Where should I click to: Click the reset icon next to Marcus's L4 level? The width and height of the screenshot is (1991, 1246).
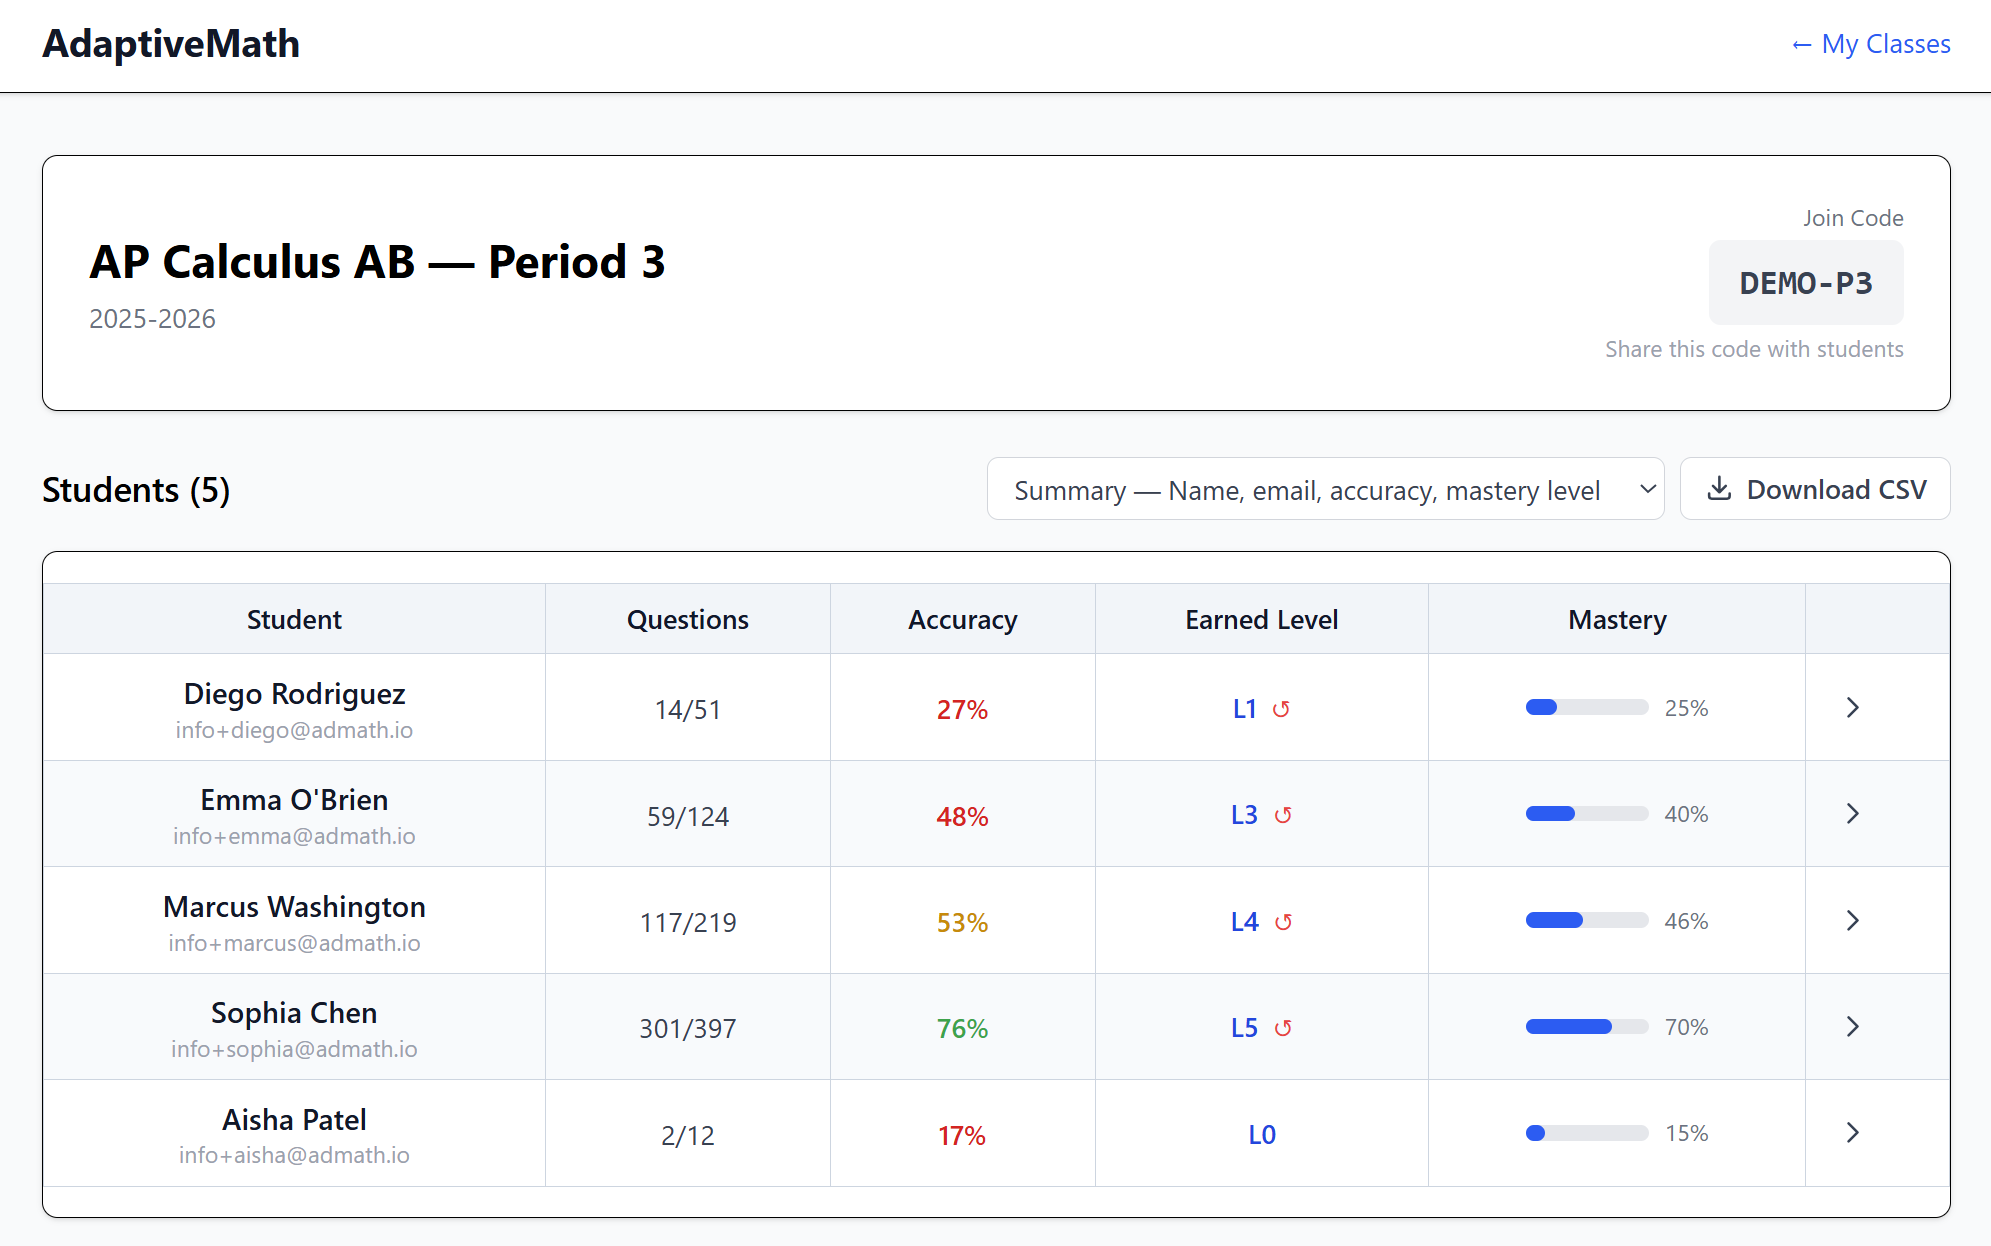coord(1286,921)
